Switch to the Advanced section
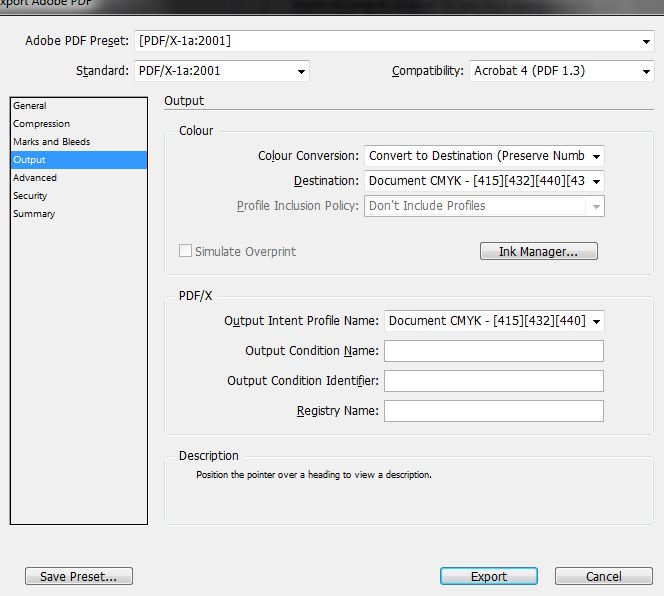The width and height of the screenshot is (664, 596). pos(79,177)
